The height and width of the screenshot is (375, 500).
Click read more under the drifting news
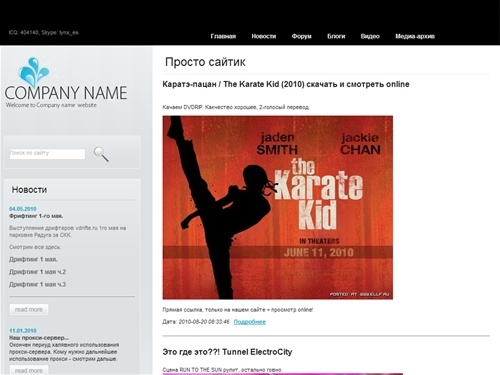click(x=29, y=310)
